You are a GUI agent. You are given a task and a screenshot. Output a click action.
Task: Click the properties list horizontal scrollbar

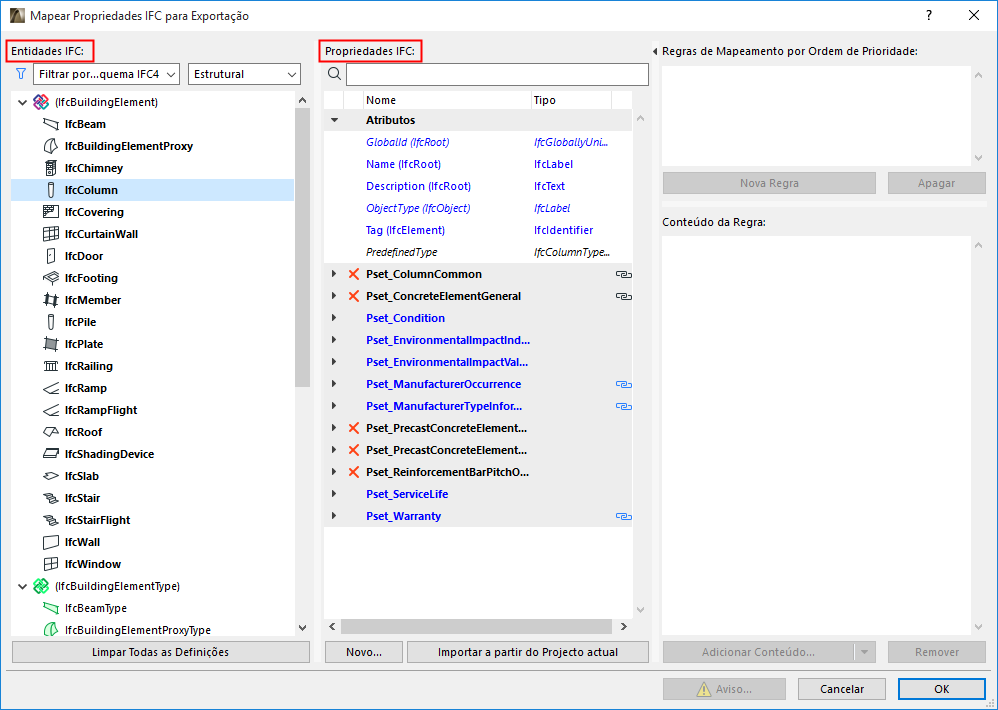tap(477, 627)
